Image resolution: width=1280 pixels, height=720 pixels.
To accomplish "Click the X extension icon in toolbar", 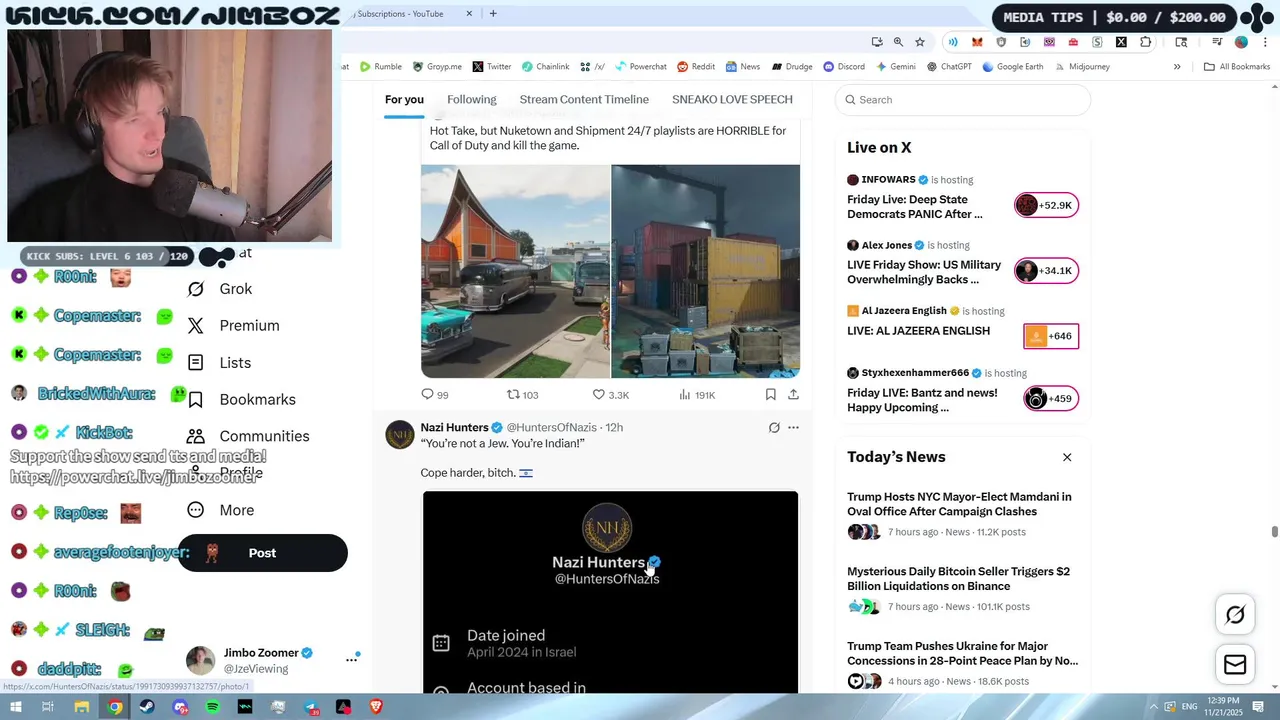I will (1121, 42).
